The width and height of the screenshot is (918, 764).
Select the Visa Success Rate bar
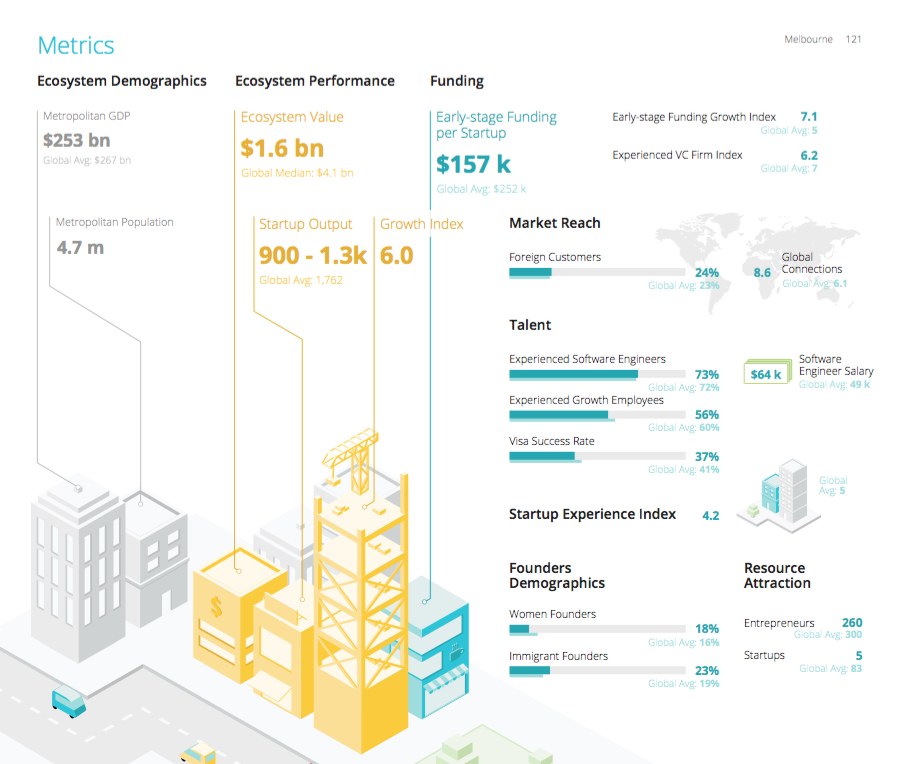597,456
